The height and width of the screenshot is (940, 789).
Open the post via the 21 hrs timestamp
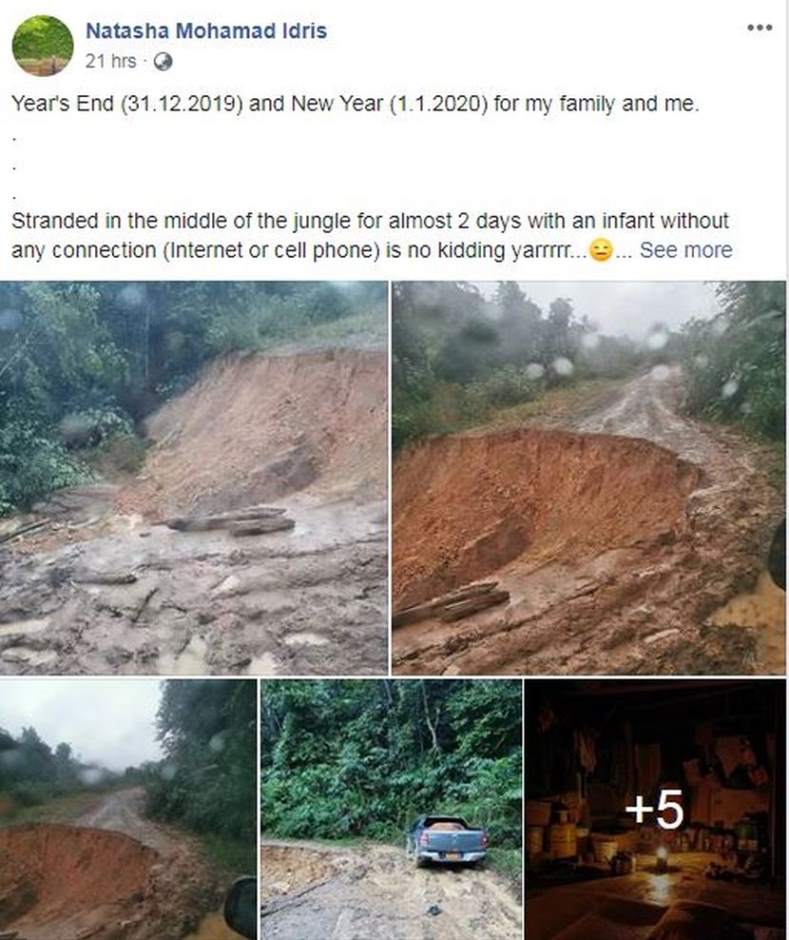pos(111,61)
